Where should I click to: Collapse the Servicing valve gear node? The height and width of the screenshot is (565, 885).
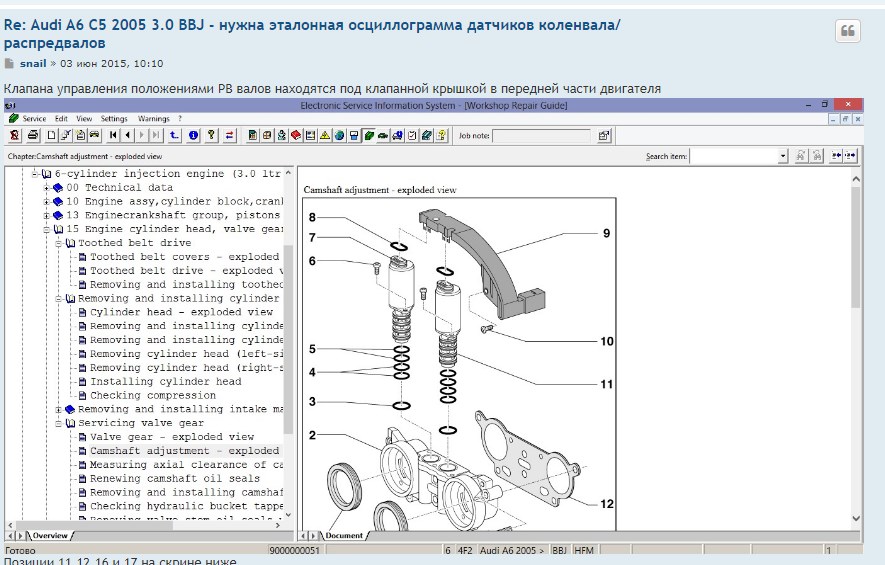(59, 423)
